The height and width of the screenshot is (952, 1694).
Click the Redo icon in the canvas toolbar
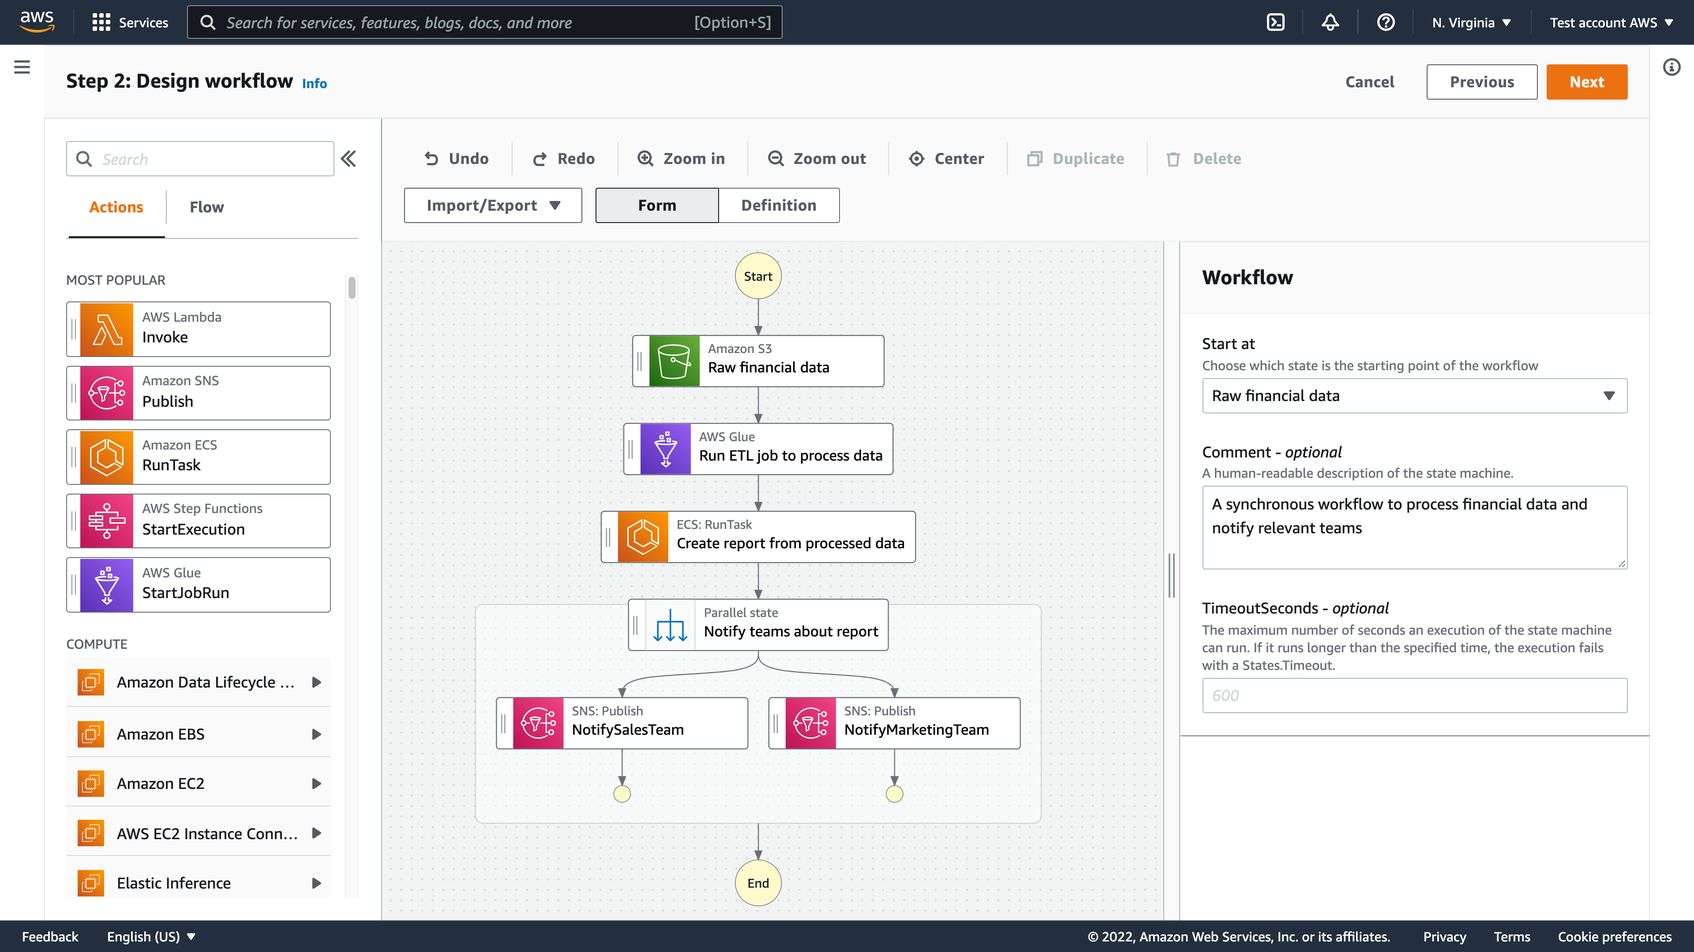564,158
